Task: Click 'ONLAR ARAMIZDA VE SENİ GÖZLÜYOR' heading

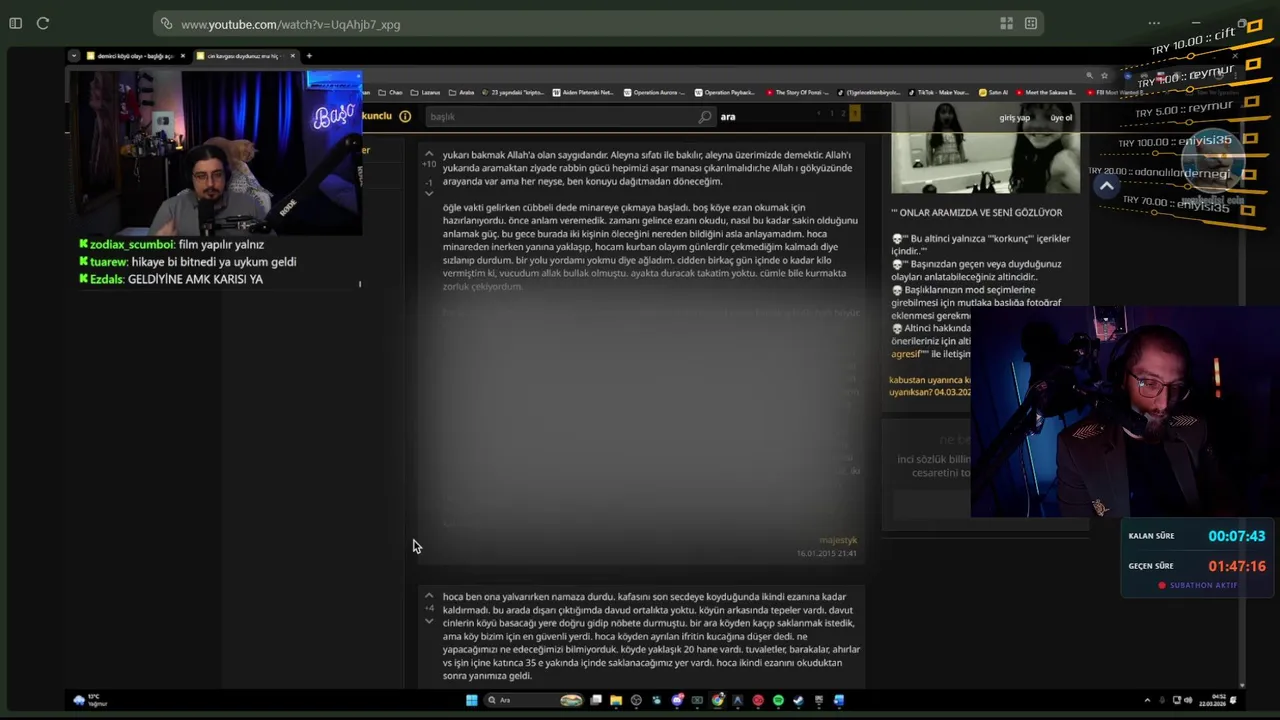Action: (x=977, y=212)
